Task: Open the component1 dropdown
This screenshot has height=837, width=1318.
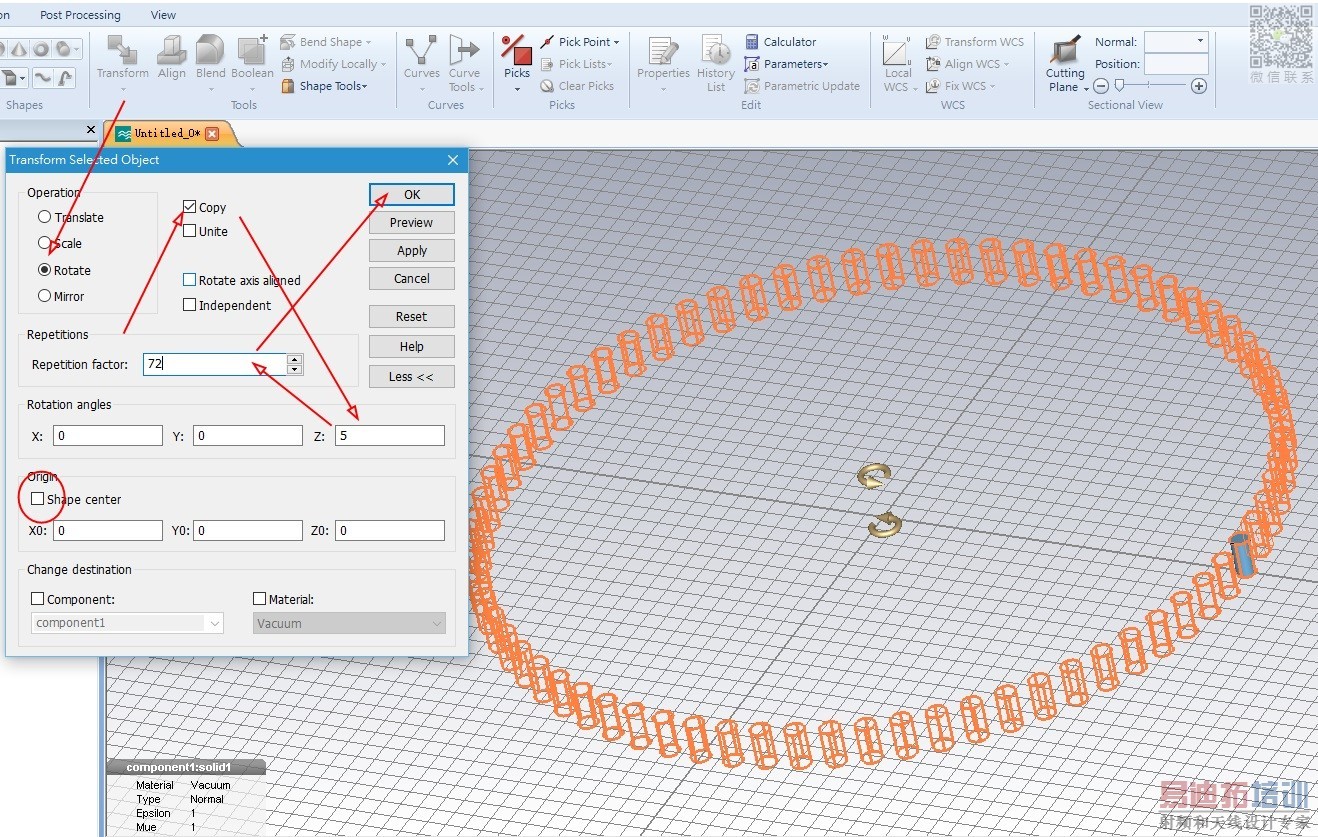Action: click(127, 623)
